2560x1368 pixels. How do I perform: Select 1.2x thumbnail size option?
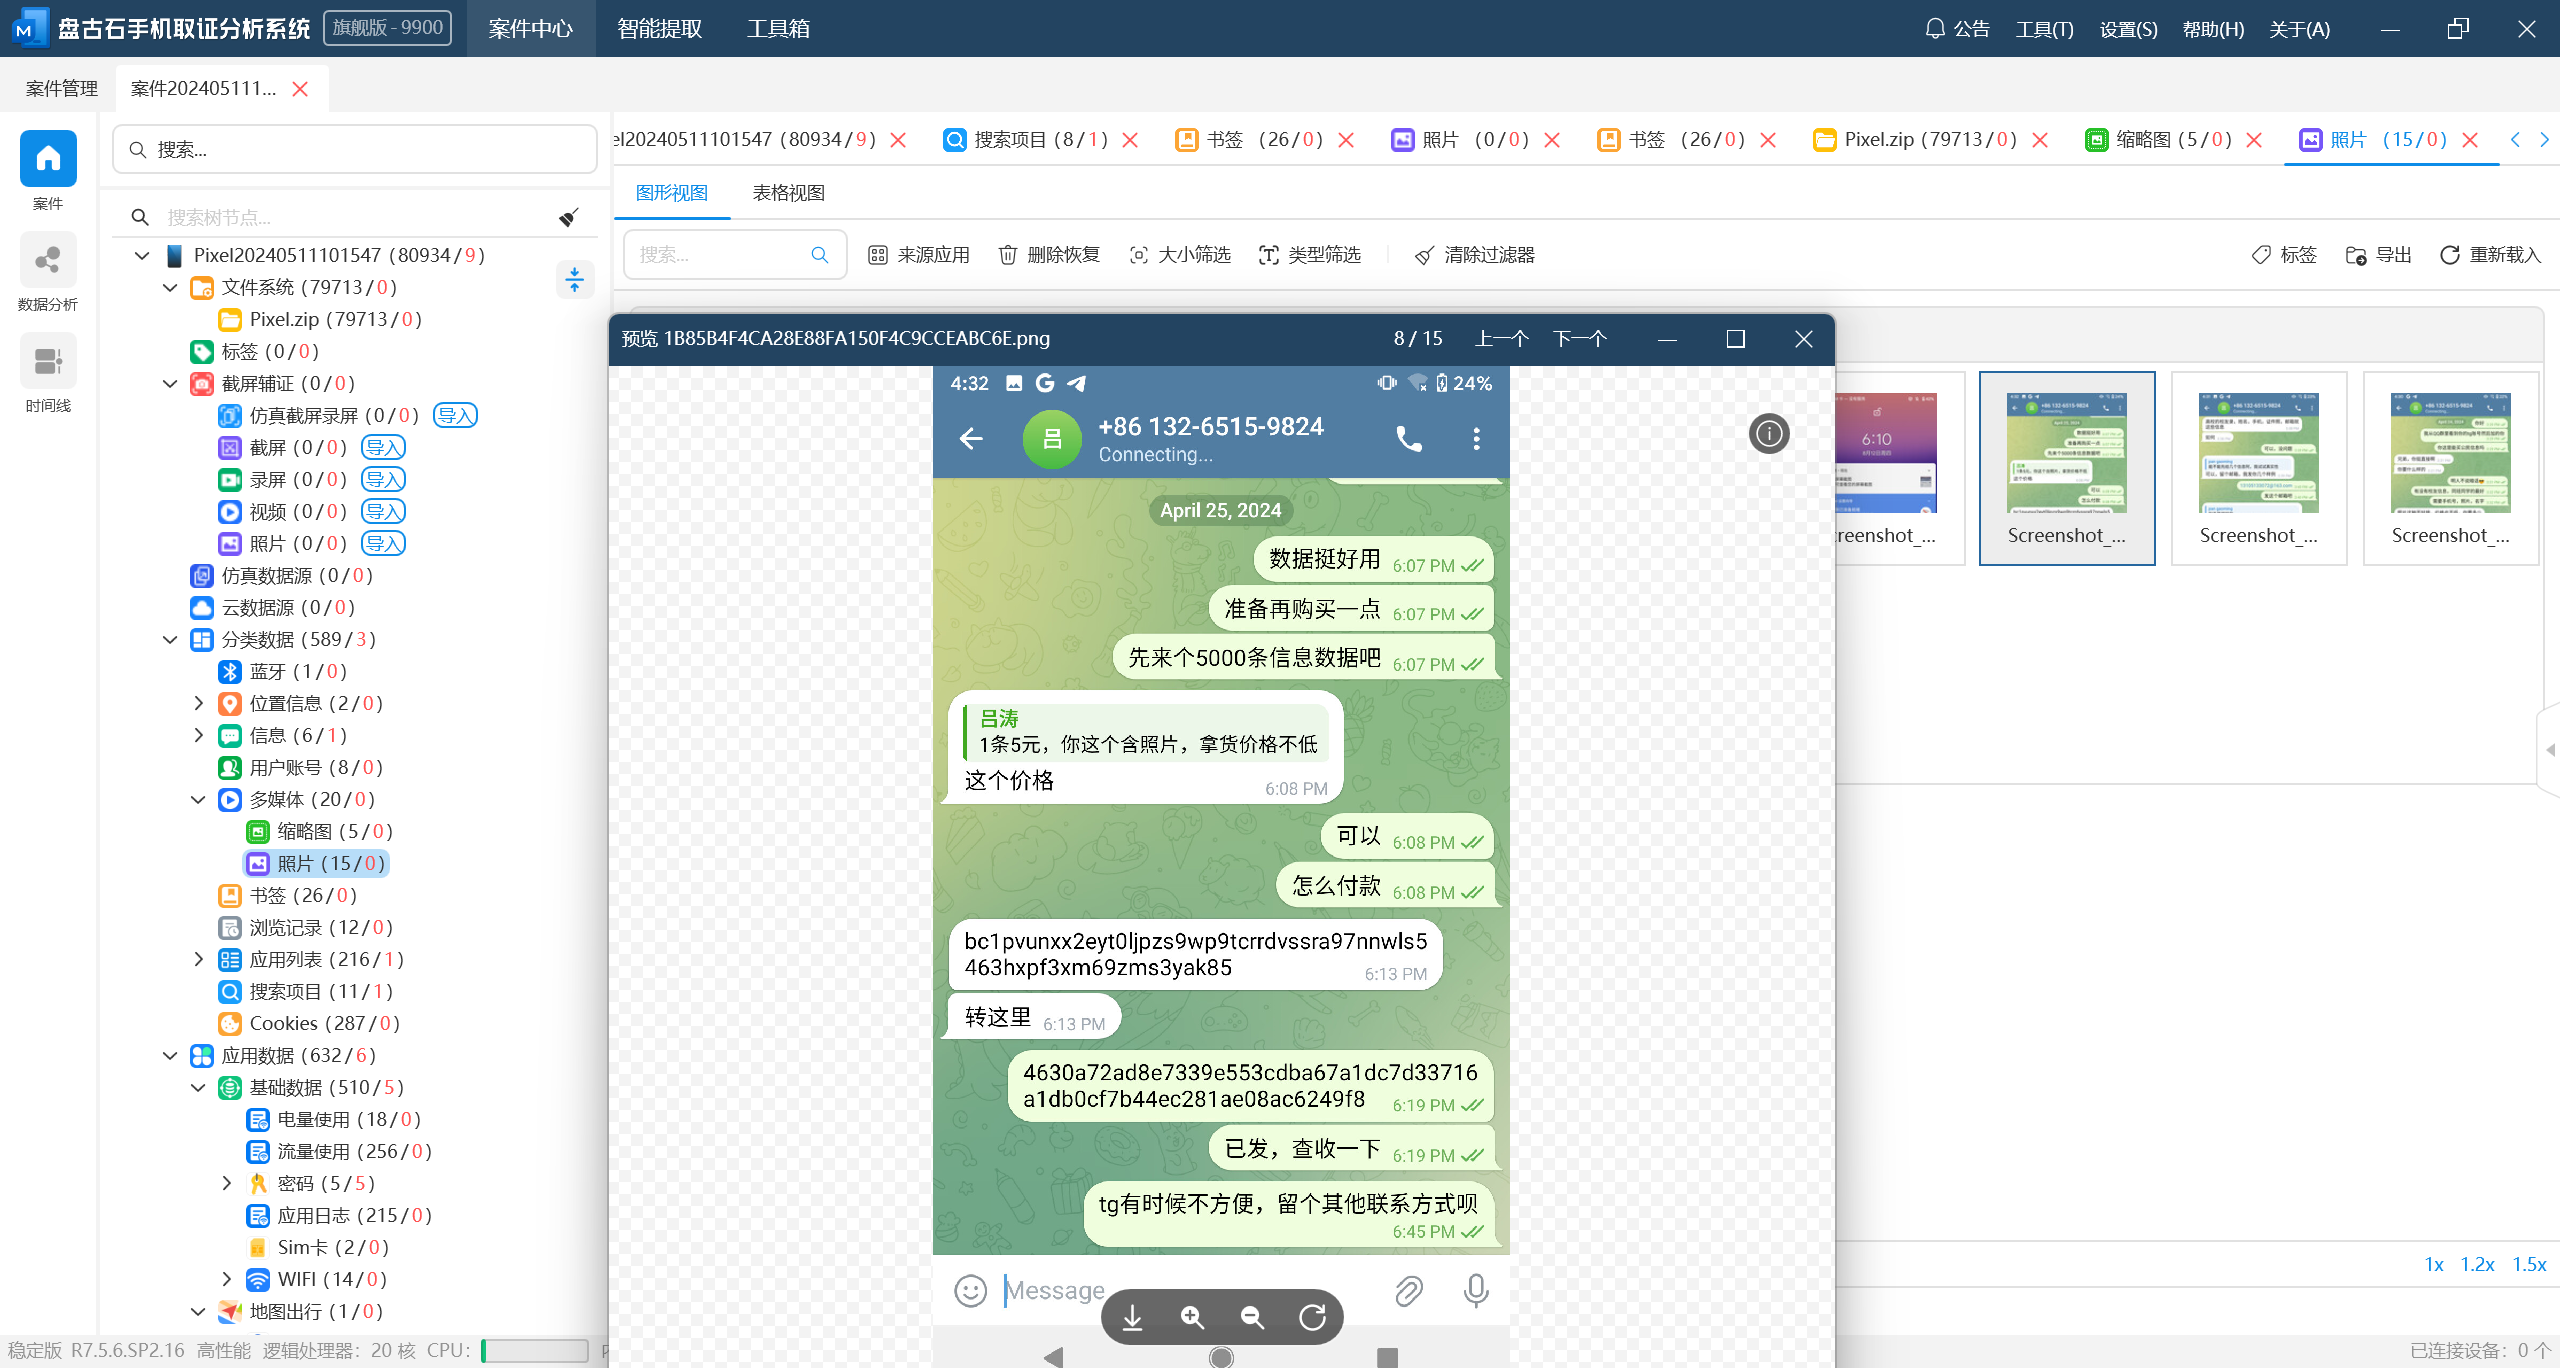(2477, 1264)
